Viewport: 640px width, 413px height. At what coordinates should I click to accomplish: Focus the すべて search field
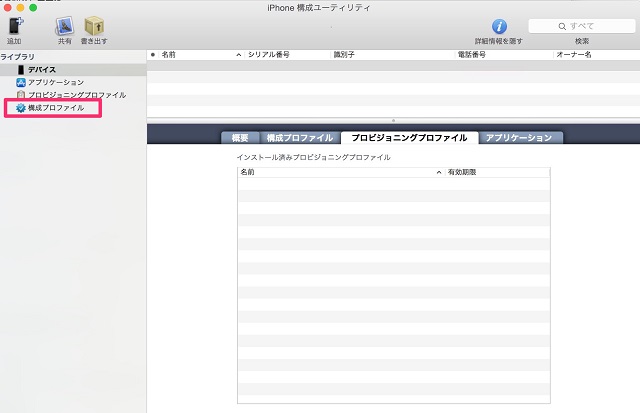pyautogui.click(x=582, y=26)
